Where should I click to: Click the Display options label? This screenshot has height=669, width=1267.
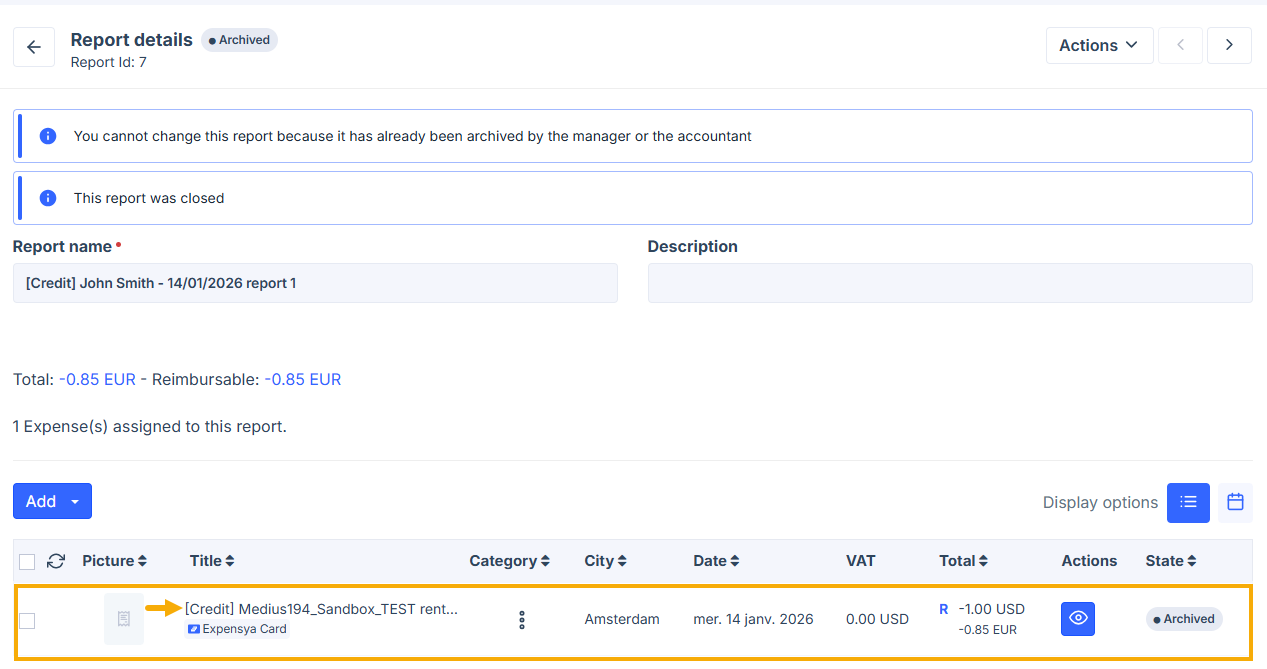pos(1100,502)
